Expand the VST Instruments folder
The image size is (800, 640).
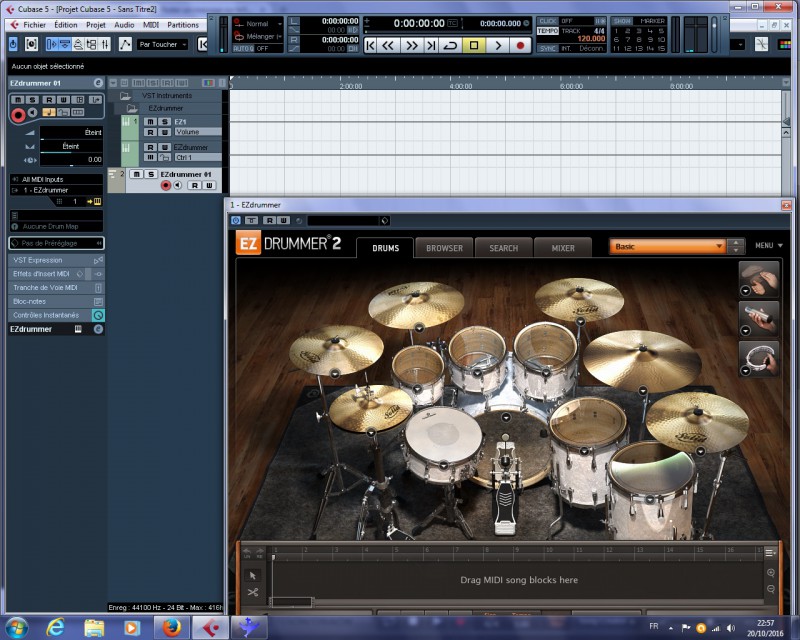pyautogui.click(x=125, y=95)
